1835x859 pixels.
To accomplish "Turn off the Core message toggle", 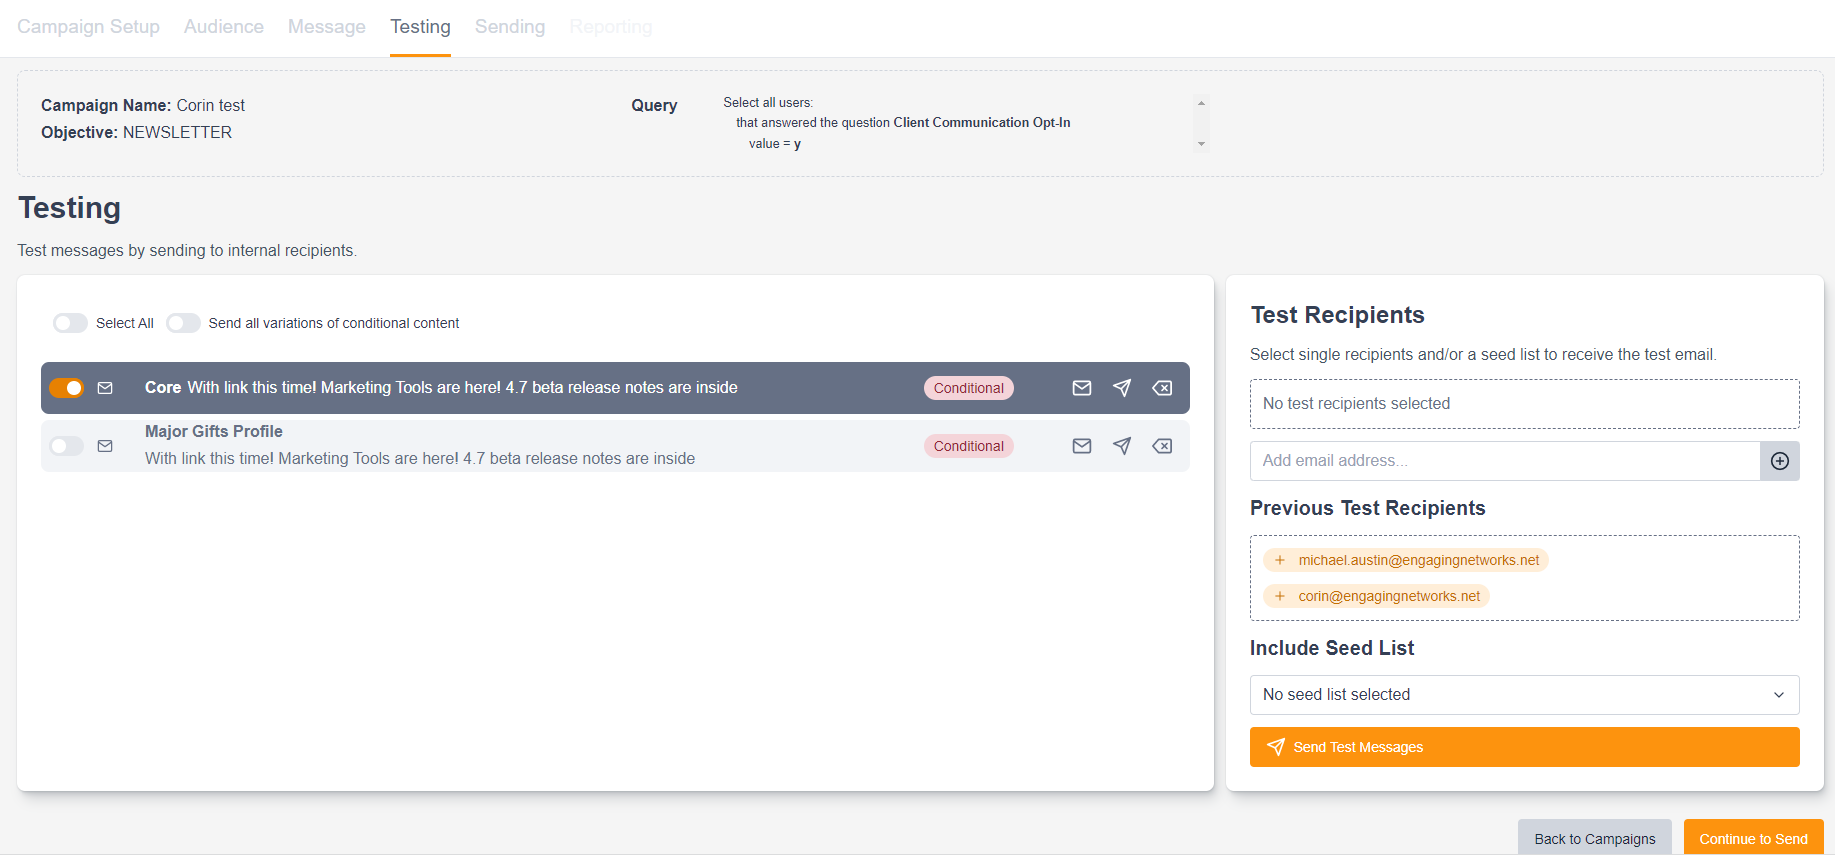I will [x=67, y=388].
